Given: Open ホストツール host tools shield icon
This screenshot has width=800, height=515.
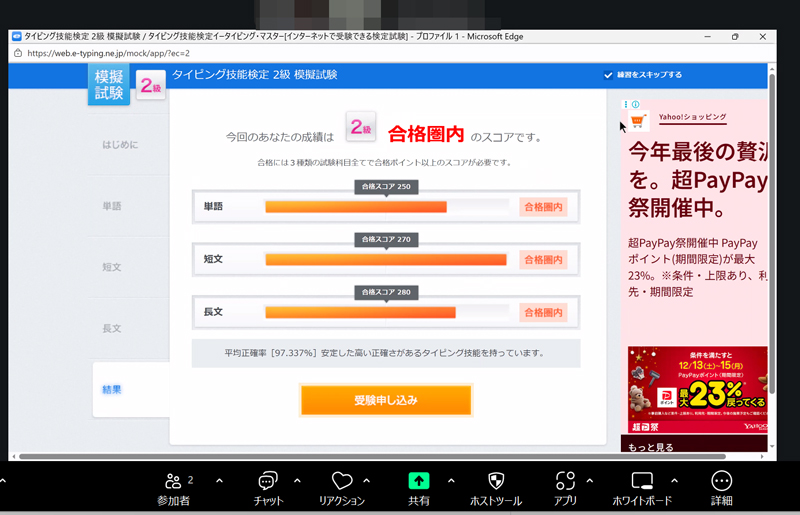Looking at the screenshot, I should tap(496, 482).
